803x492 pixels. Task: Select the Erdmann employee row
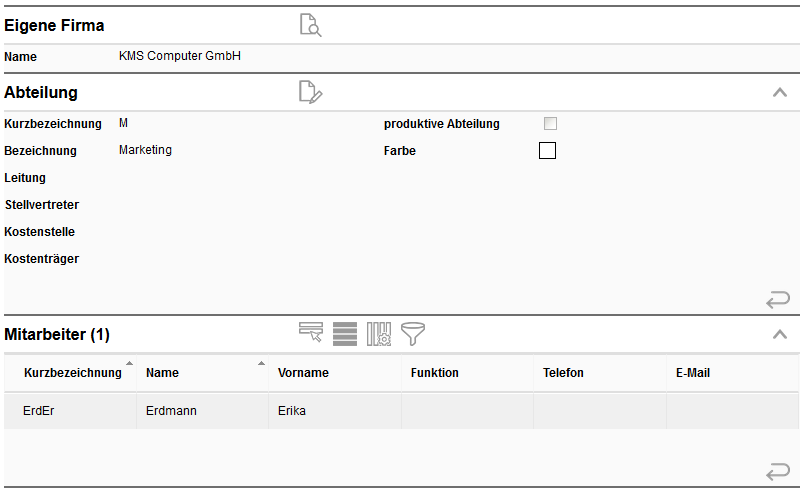point(166,411)
